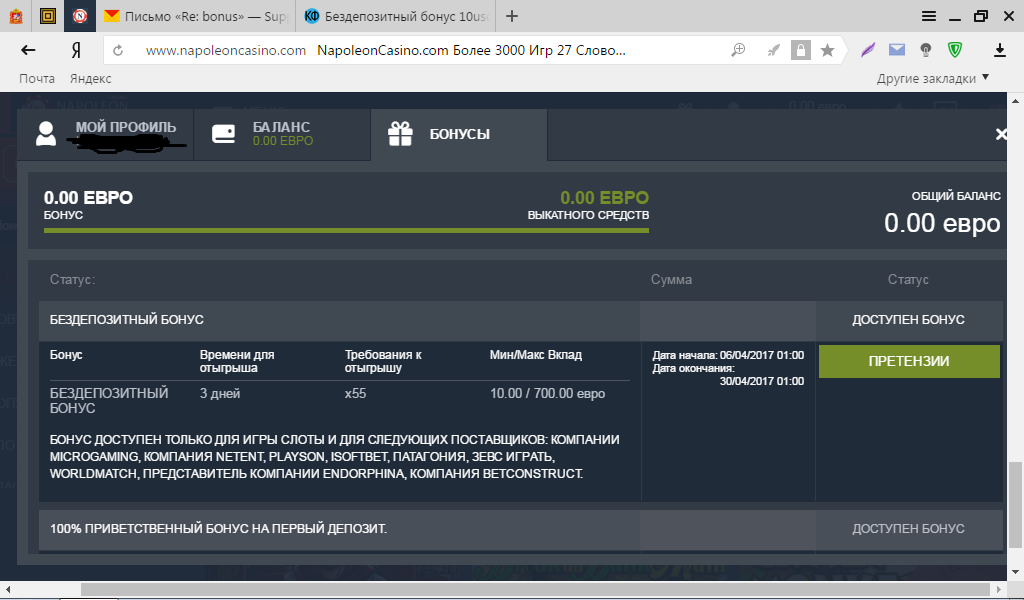1024x600 pixels.
Task: Click the wallet icon in Balance tab
Action: click(223, 134)
